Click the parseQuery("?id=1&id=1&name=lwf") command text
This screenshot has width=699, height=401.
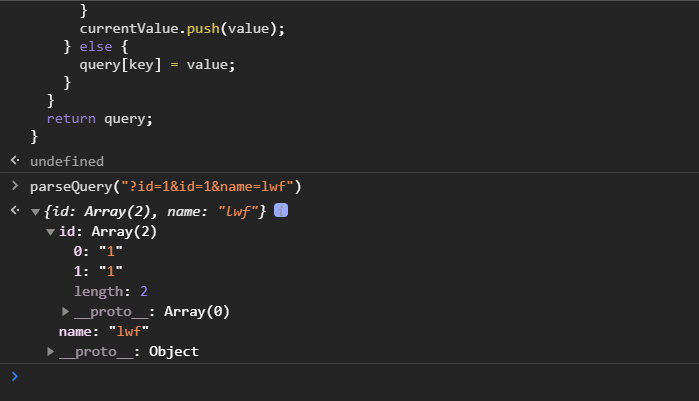[165, 186]
